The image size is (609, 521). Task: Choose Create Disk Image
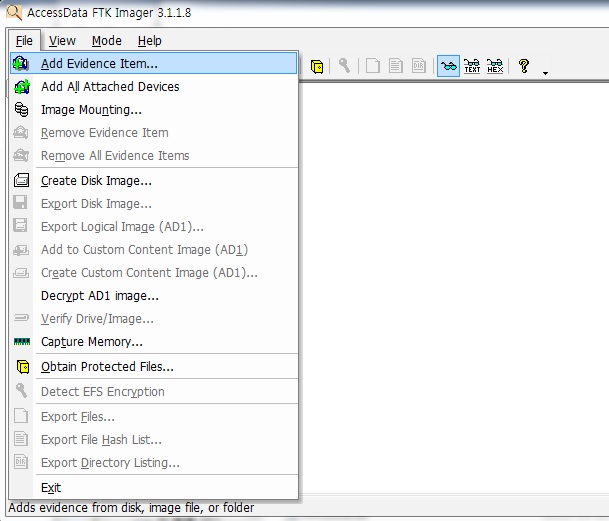pos(153,181)
